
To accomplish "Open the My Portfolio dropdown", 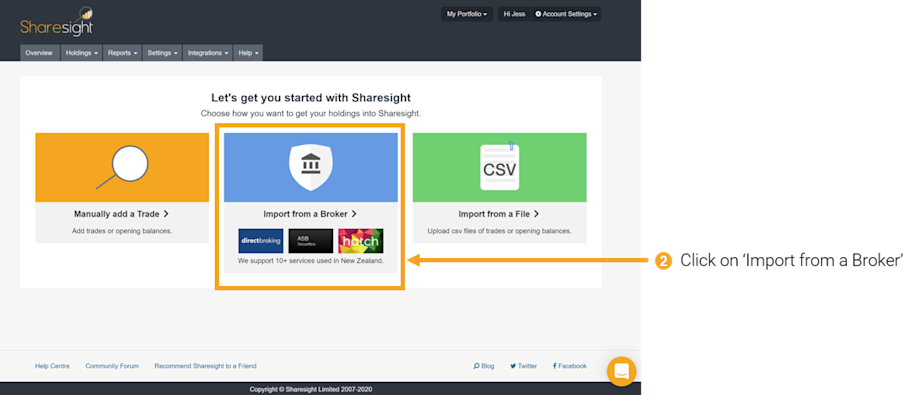I will tap(467, 14).
